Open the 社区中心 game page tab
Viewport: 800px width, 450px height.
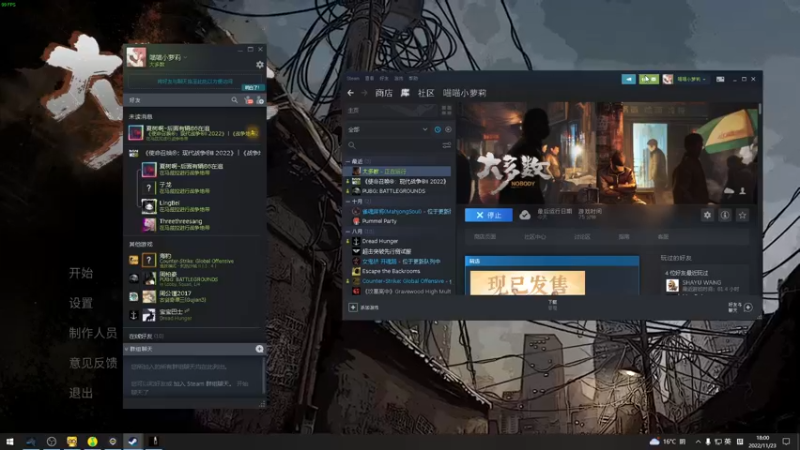(535, 237)
